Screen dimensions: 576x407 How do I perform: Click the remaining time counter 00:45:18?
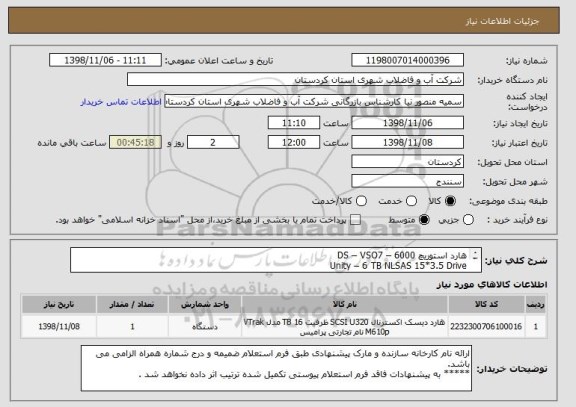[135, 142]
